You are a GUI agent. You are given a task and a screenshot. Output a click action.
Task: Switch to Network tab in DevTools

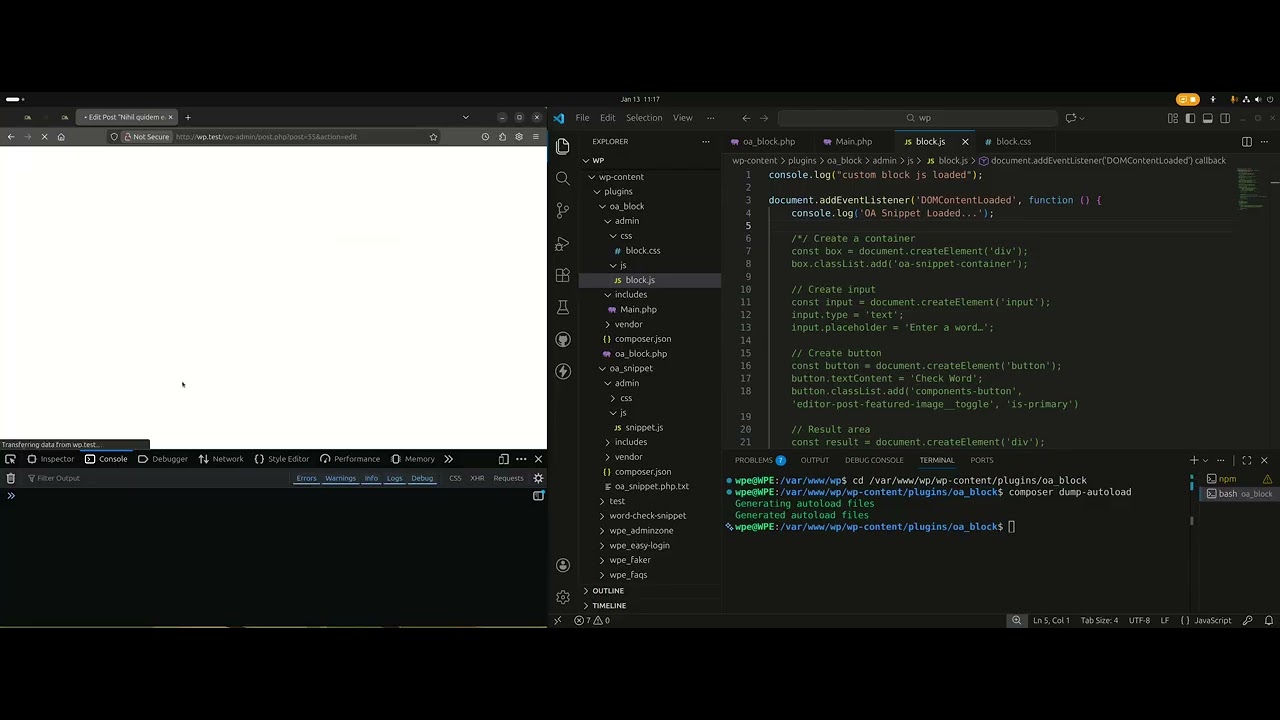pos(221,459)
